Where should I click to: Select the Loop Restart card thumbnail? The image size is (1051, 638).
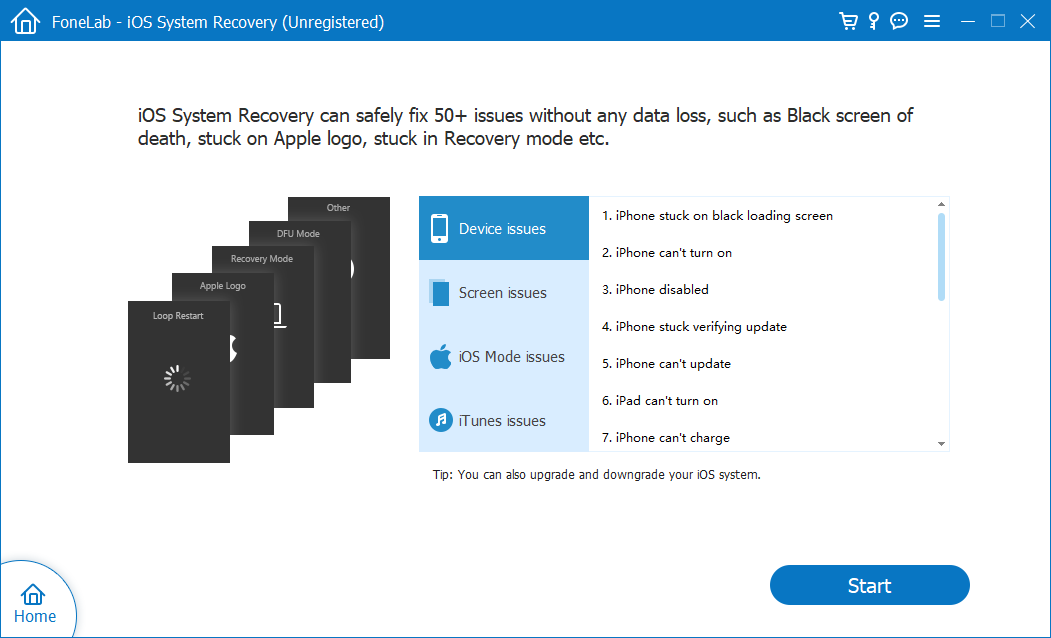(x=178, y=381)
